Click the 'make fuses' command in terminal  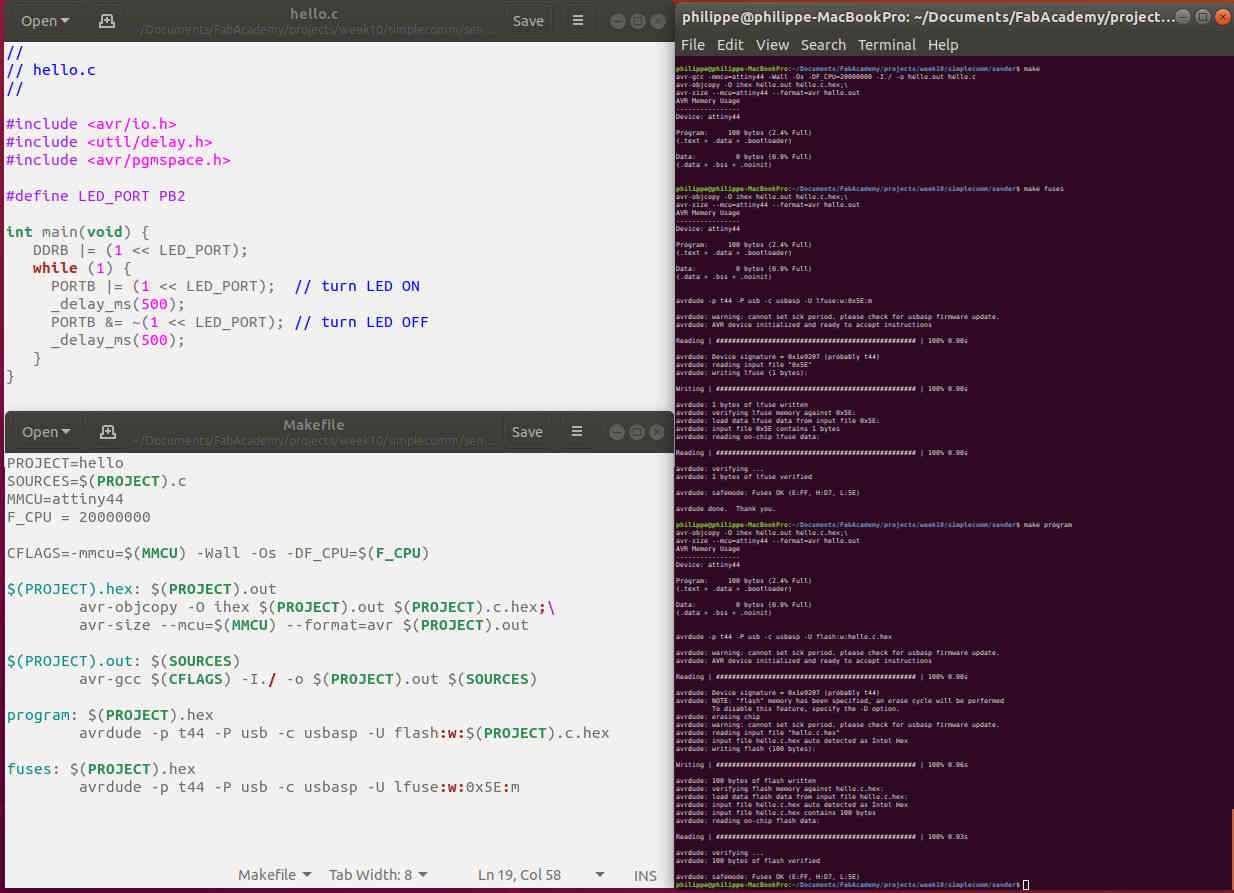(1046, 189)
